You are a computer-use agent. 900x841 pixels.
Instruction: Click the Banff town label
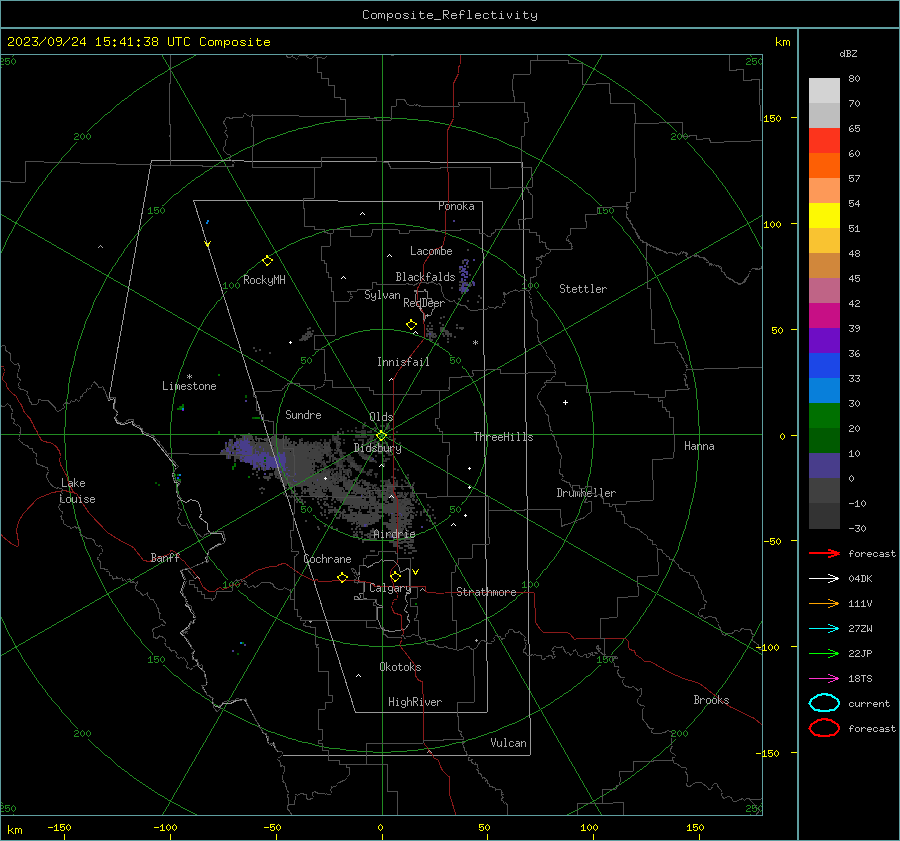point(165,557)
